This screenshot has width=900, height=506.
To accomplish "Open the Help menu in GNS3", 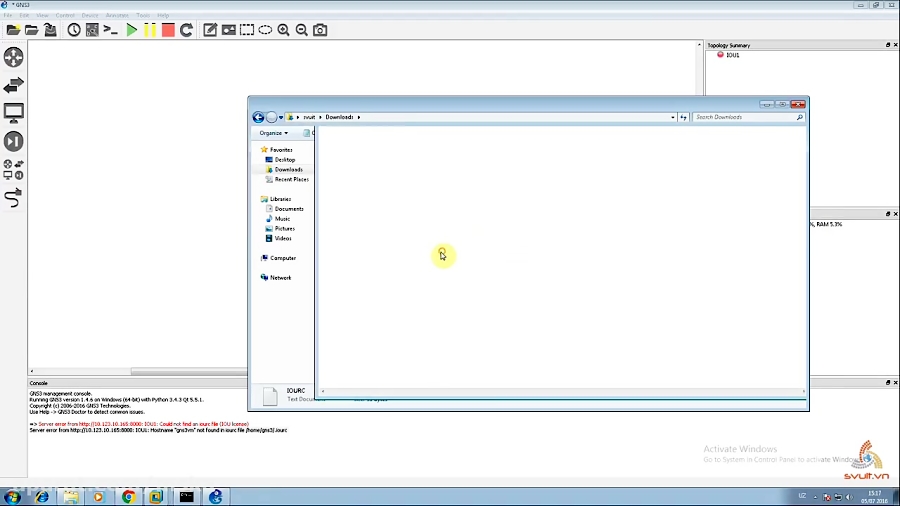I will tap(164, 15).
